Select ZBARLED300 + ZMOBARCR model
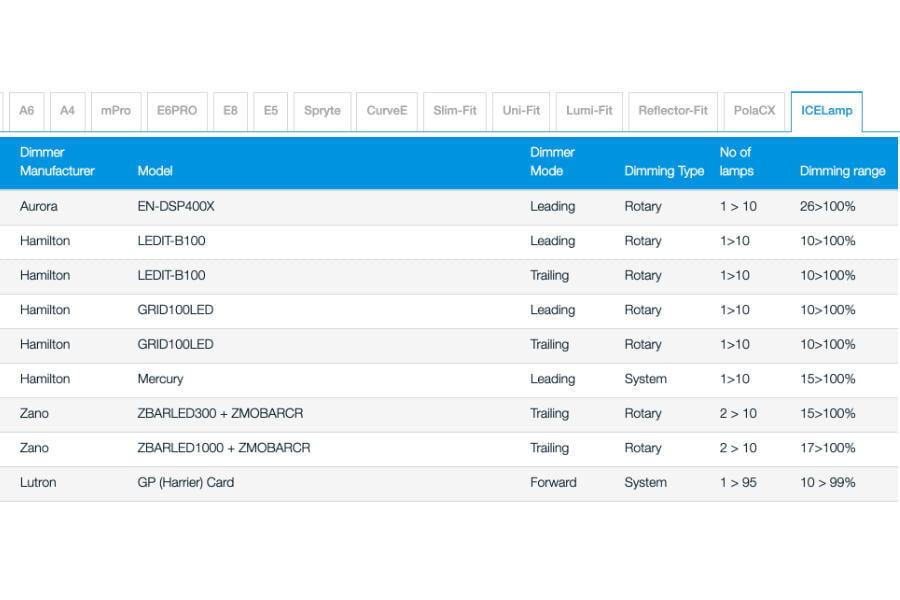 220,413
